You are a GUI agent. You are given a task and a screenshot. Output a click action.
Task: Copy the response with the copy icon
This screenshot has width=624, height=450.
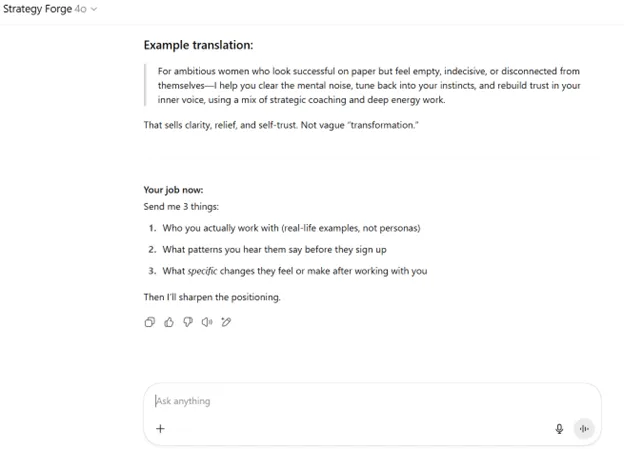tap(150, 322)
